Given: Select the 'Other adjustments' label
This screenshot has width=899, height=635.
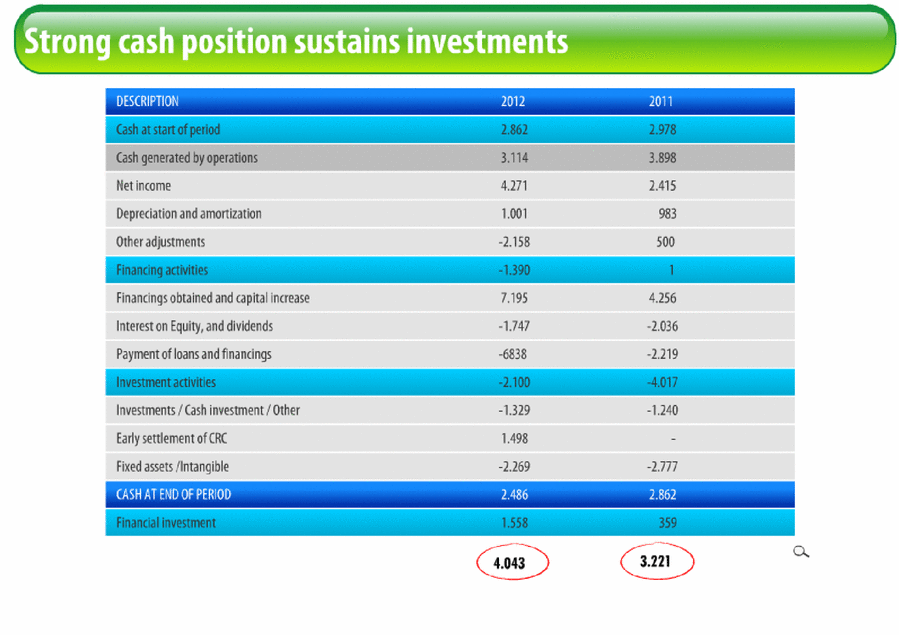Looking at the screenshot, I should click(161, 242).
